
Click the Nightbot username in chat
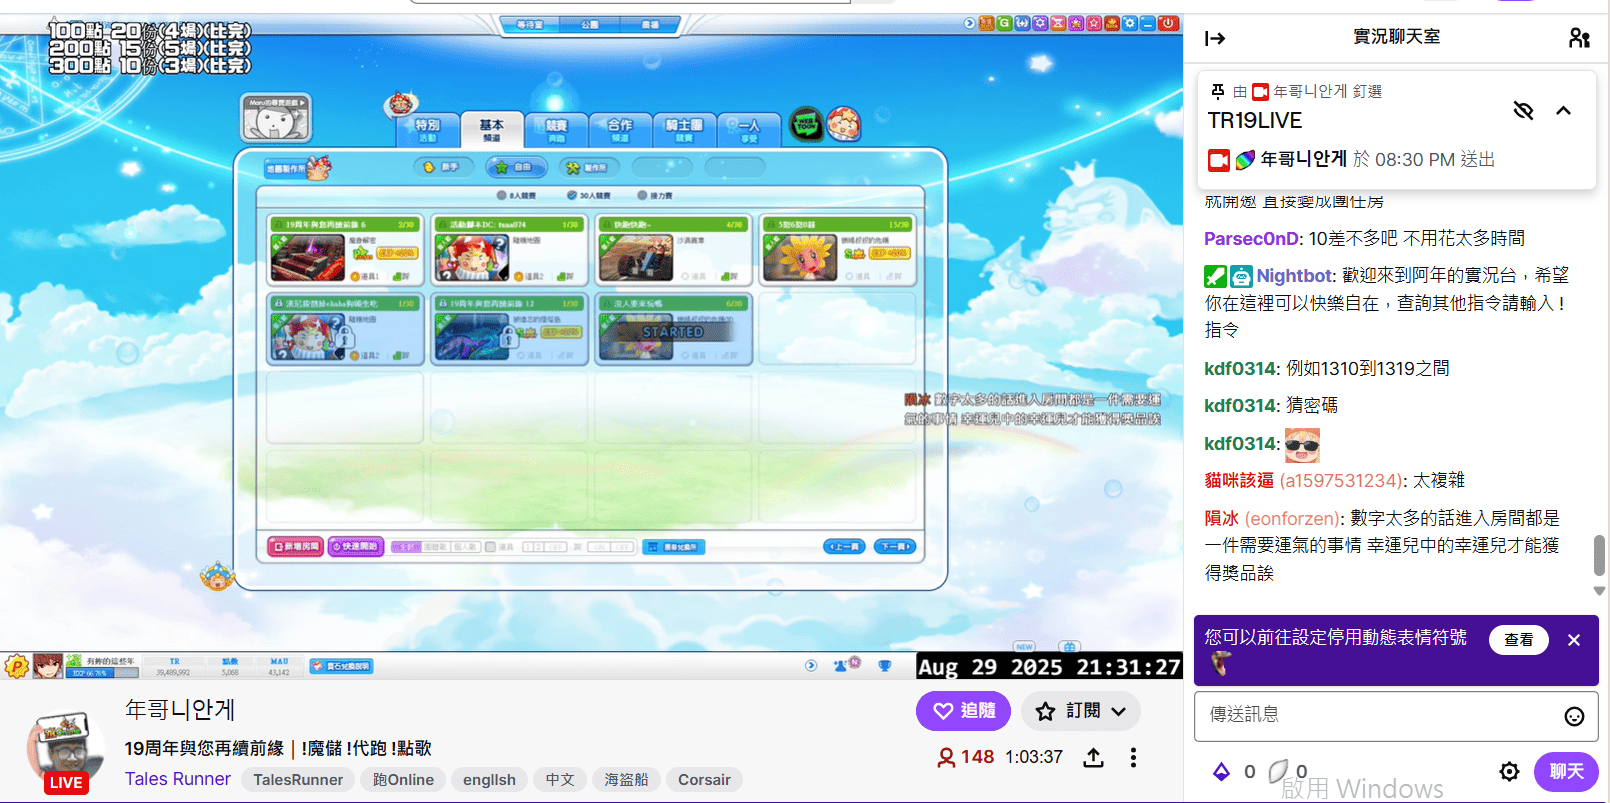coord(1294,276)
